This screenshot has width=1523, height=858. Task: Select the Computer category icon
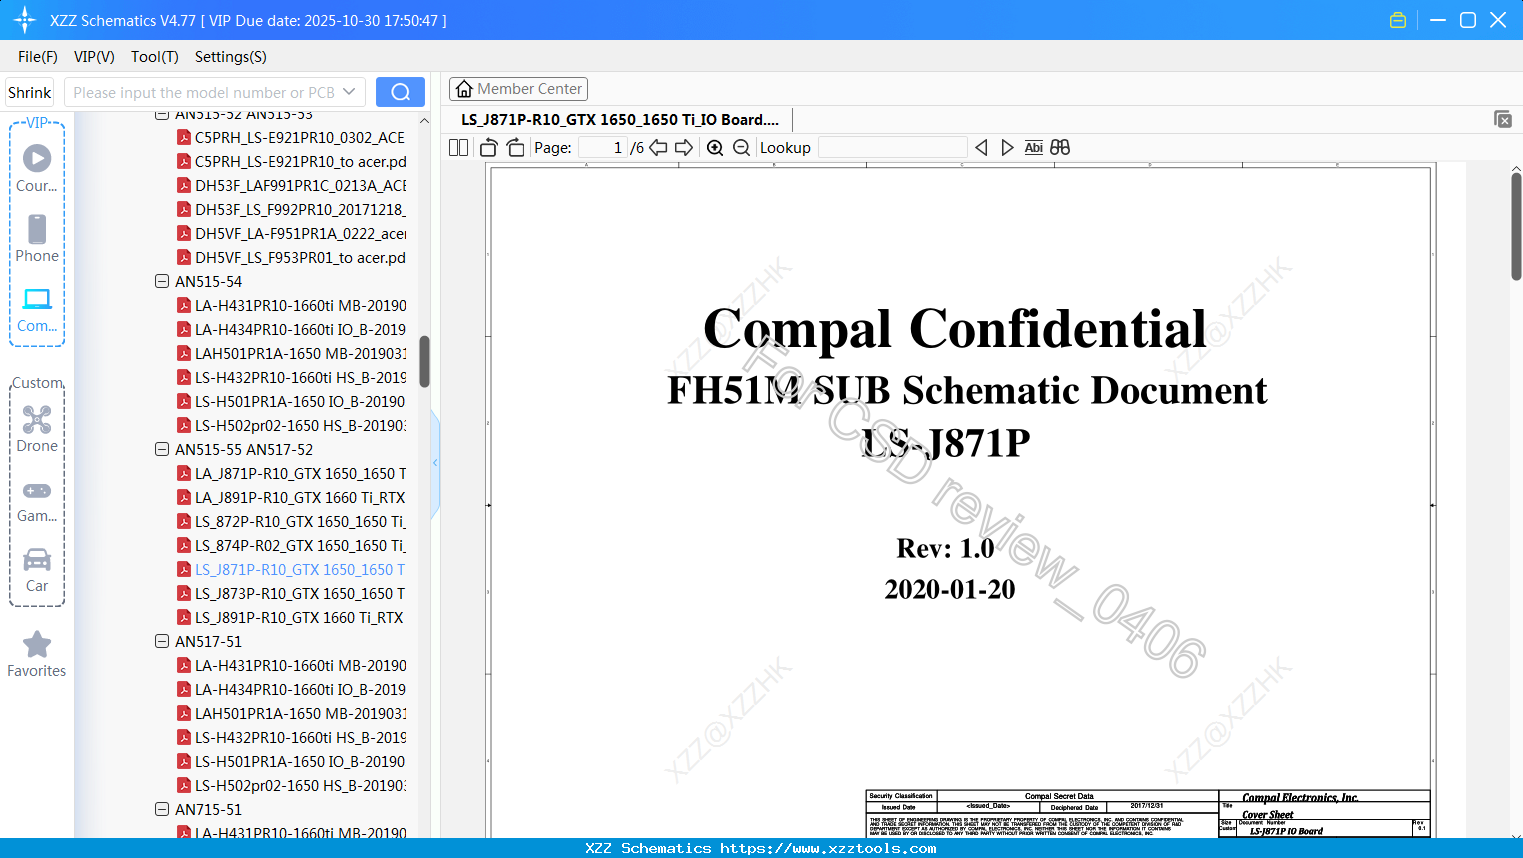[x=37, y=309]
